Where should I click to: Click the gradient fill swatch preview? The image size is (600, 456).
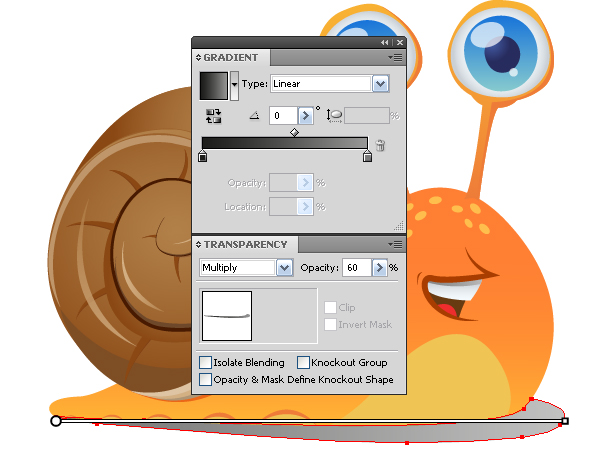(214, 86)
